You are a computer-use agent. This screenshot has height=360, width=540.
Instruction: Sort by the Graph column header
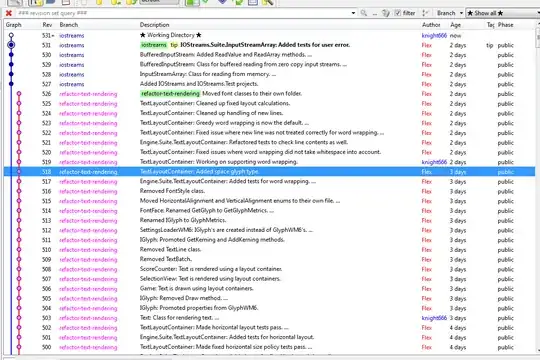click(14, 25)
